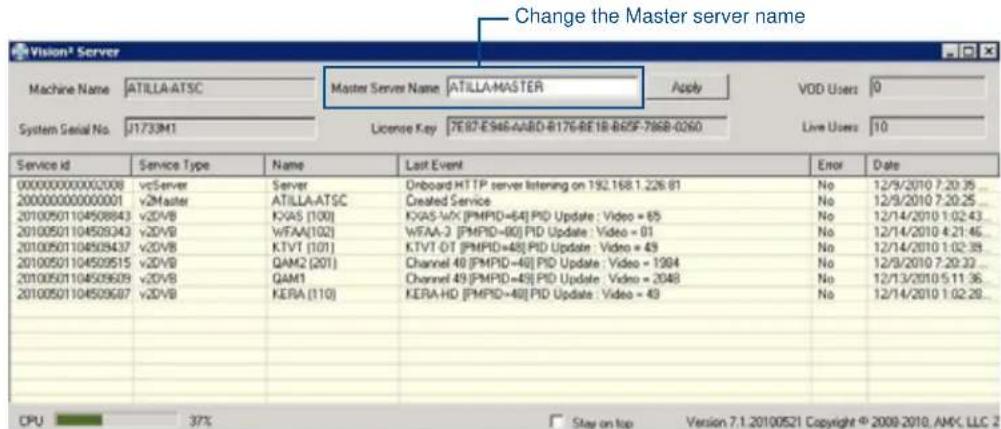Viewport: 1001px width, 429px height.
Task: Click the Channel 49 PID Update event
Action: (542, 278)
